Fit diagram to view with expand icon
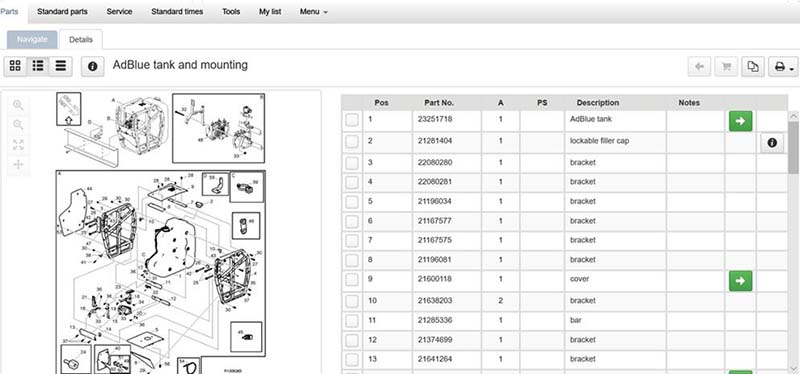The width and height of the screenshot is (800, 374). [x=18, y=144]
